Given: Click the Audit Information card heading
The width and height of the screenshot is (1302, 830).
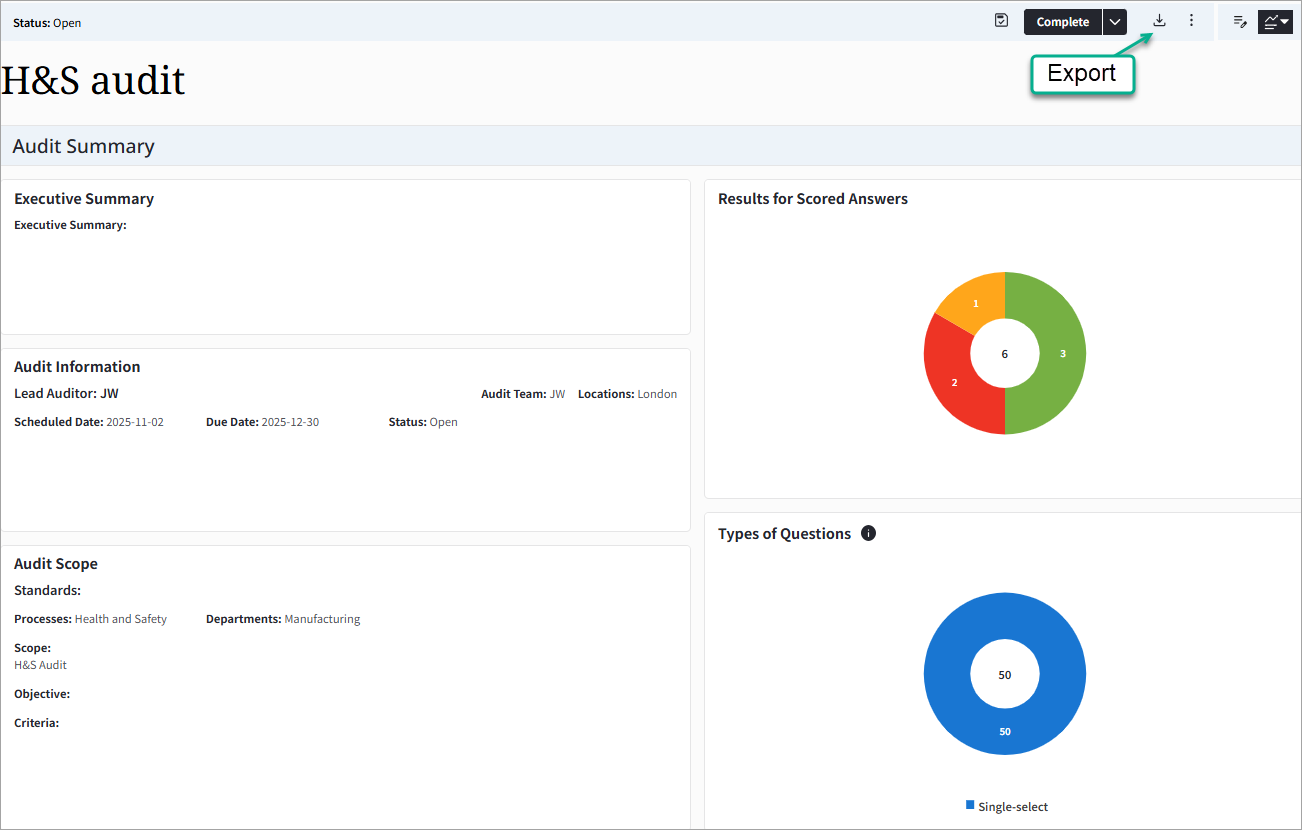Looking at the screenshot, I should [x=77, y=367].
